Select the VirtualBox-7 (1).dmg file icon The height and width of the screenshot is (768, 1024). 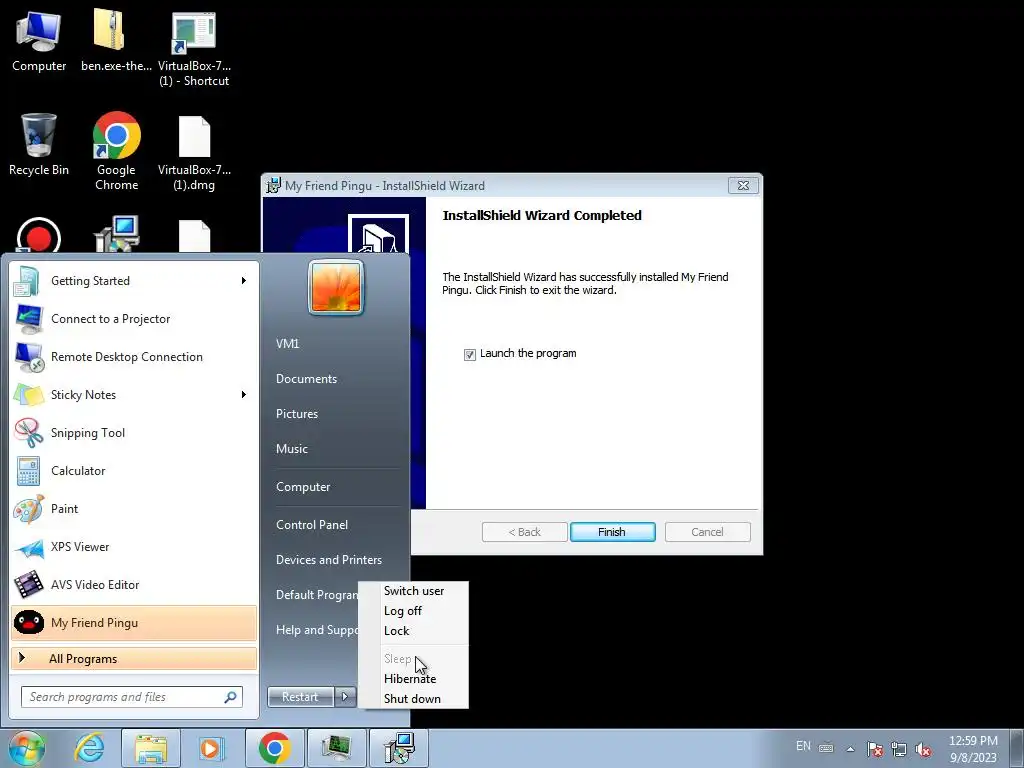click(x=194, y=136)
